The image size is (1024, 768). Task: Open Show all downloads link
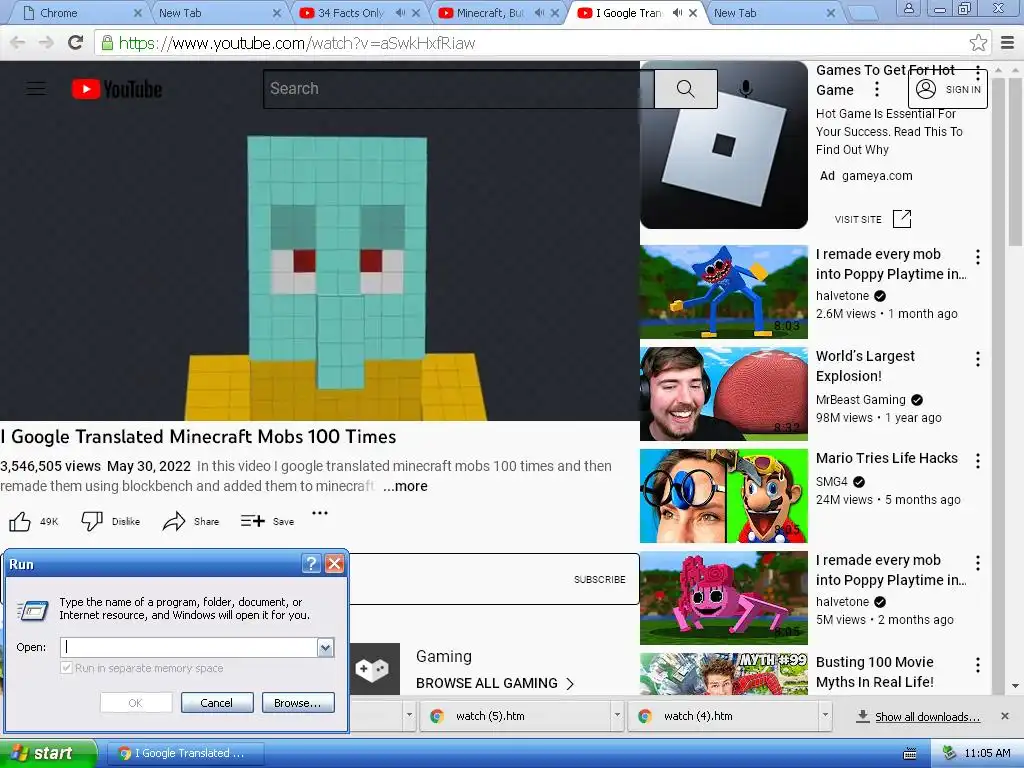pos(927,716)
